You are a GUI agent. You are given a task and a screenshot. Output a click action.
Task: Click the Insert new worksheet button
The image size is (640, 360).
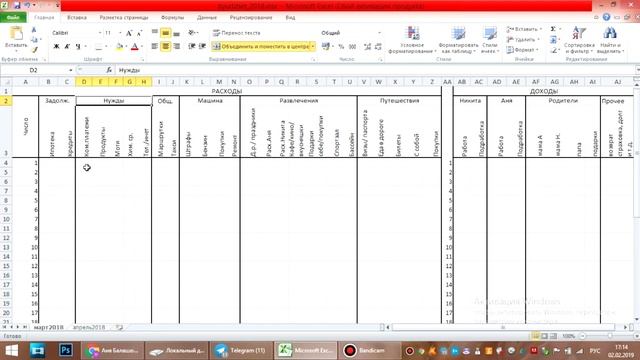pos(119,327)
